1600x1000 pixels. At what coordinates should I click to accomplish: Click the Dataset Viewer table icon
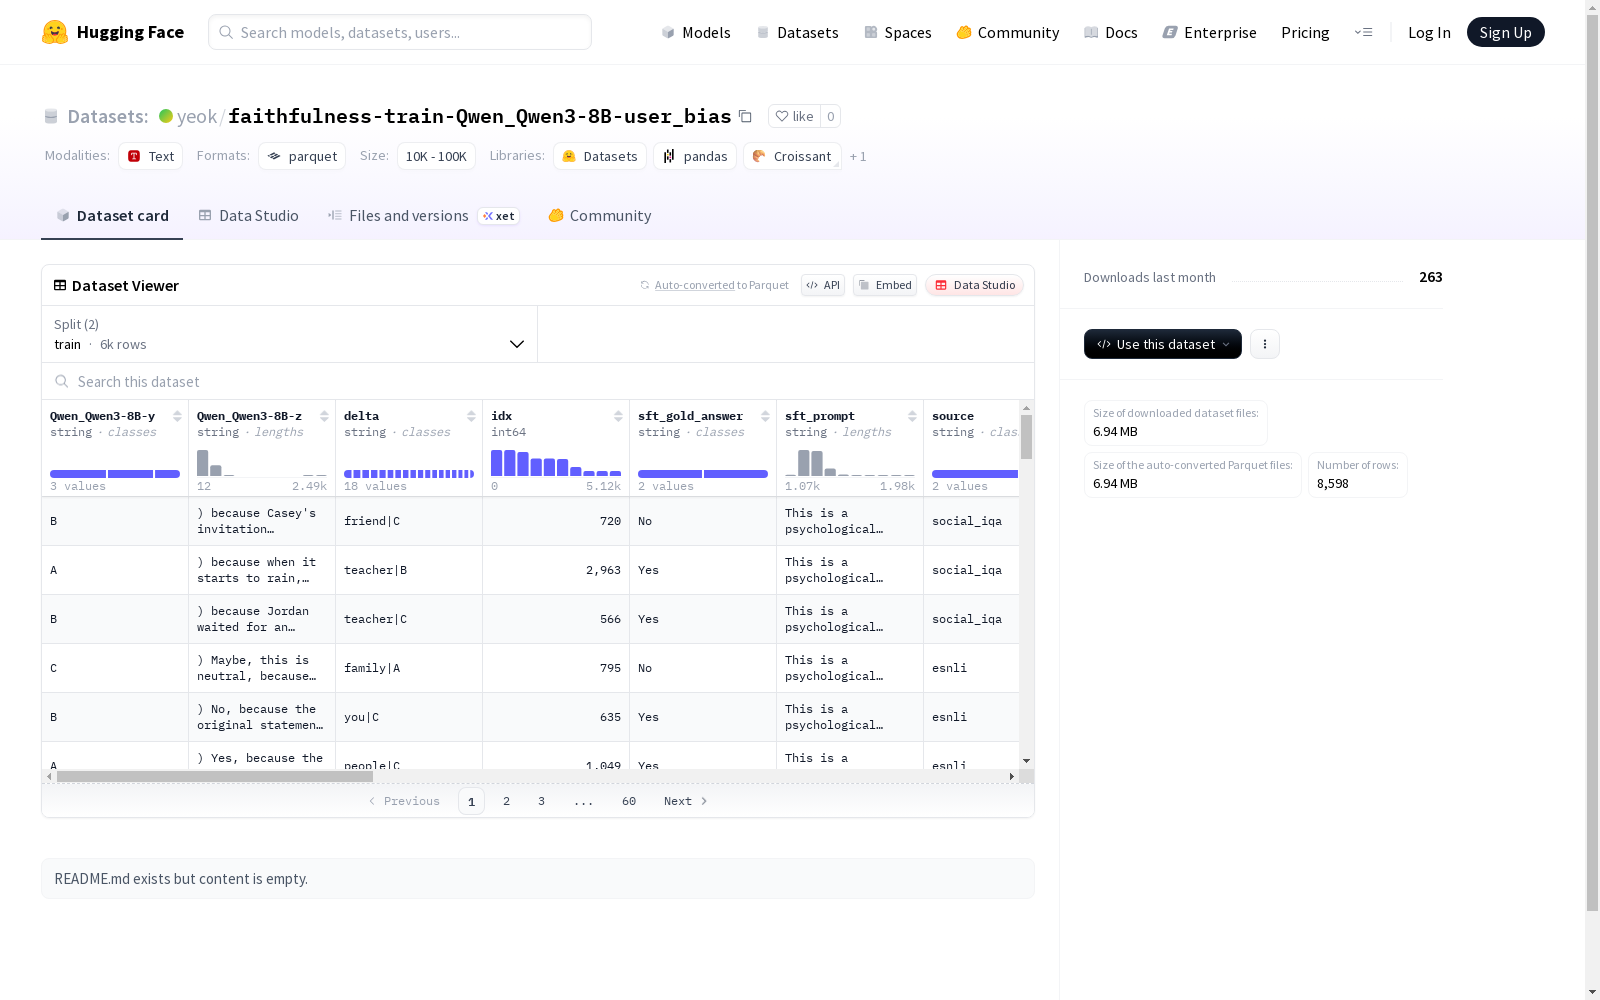point(60,286)
